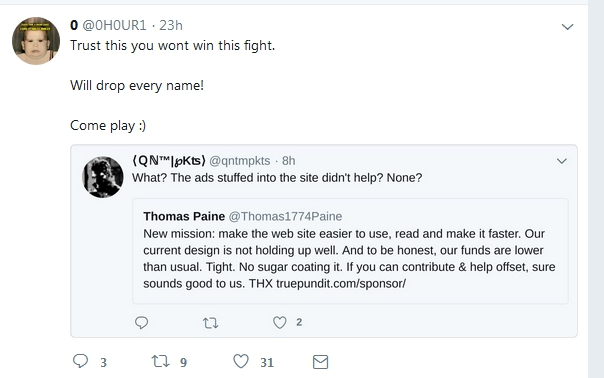The width and height of the screenshot is (604, 378).
Task: Expand options chevron on qntmpkts tweet
Action: 562,161
